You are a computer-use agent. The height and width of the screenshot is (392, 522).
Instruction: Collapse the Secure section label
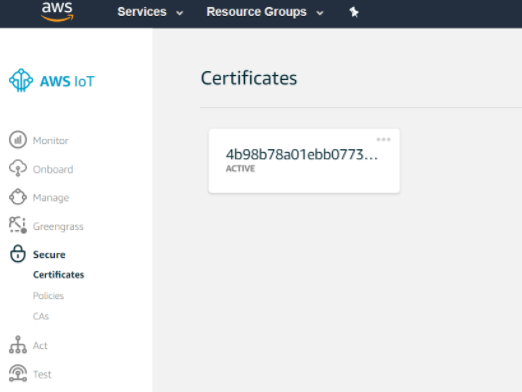(49, 255)
